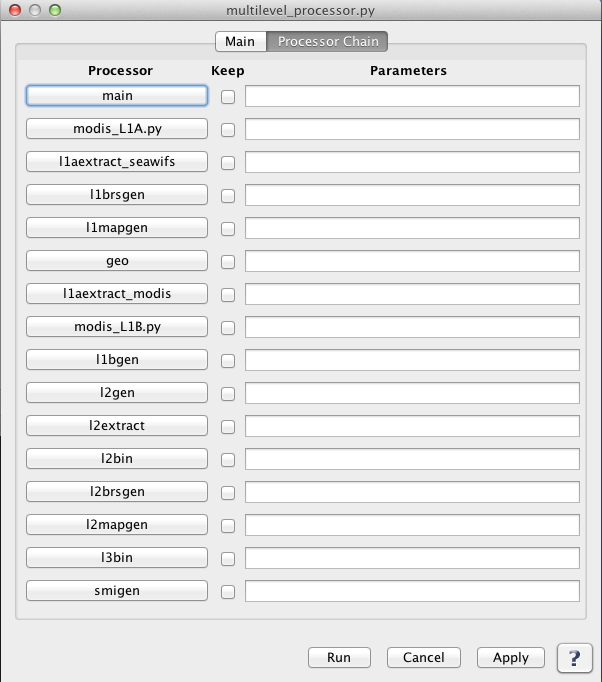This screenshot has width=602, height=682.
Task: Toggle Keep checkbox for l1aextract_modis
Action: [x=228, y=295]
